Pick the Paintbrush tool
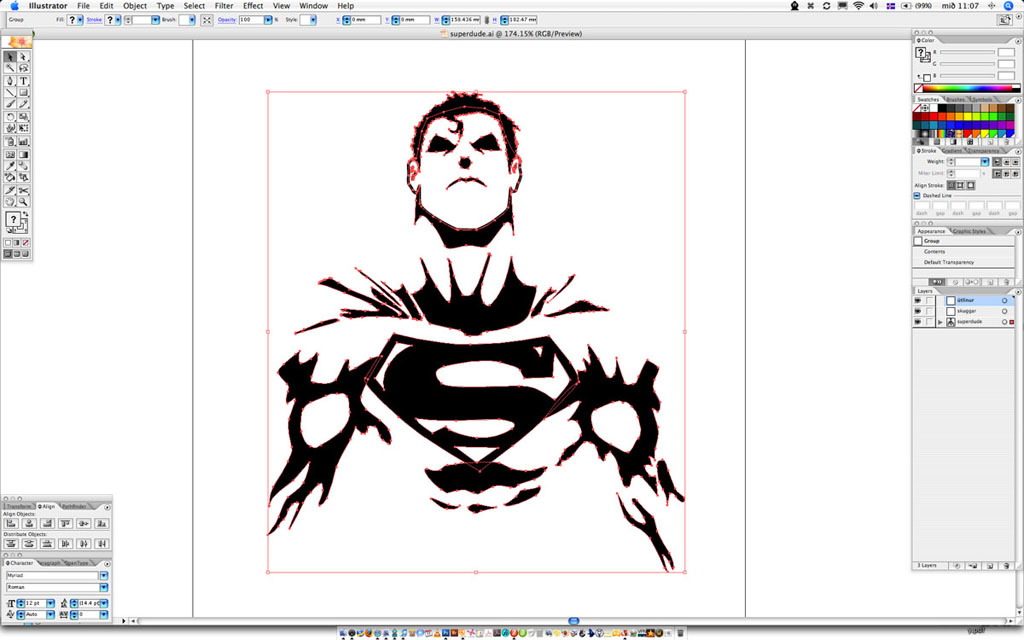This screenshot has width=1024, height=640. pos(10,104)
